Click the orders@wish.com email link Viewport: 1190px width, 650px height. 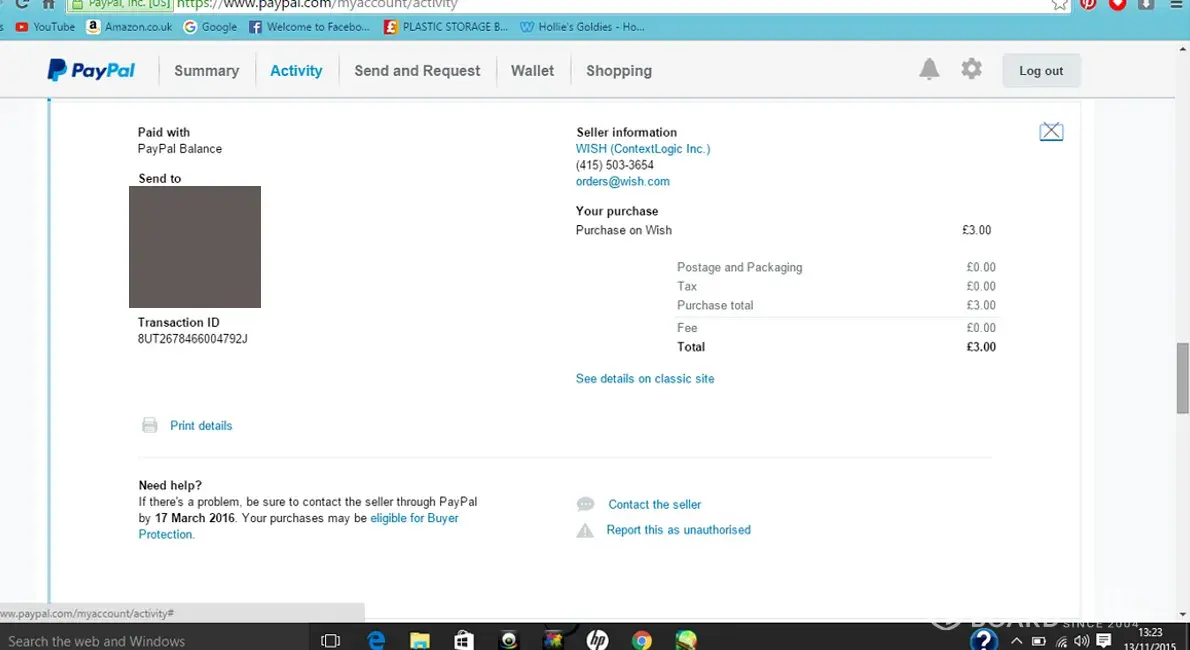(x=622, y=182)
